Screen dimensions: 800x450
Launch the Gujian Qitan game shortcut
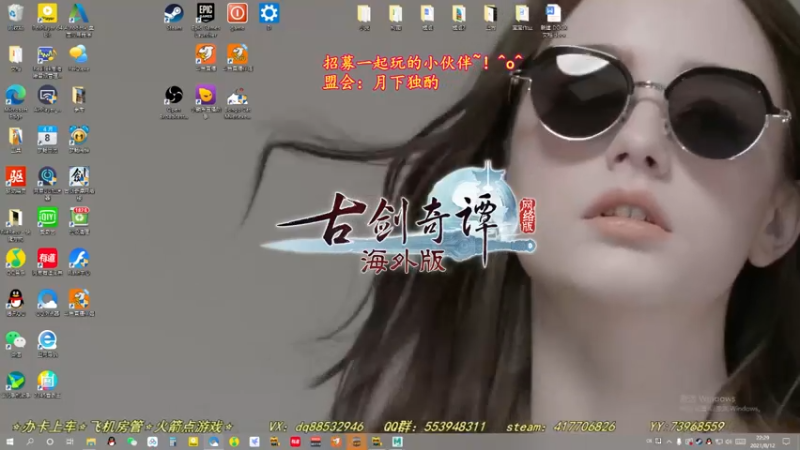coord(79,178)
